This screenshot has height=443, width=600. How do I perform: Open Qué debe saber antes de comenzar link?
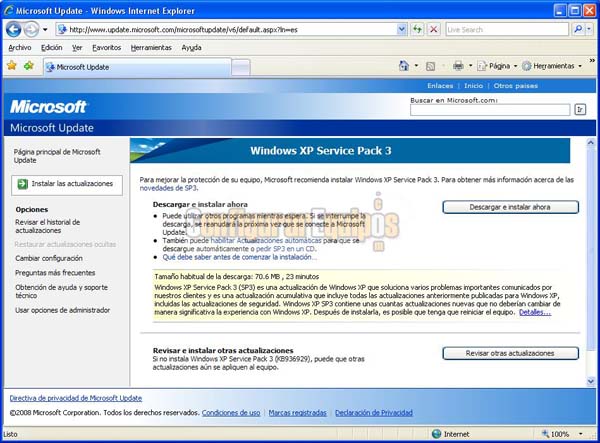pos(240,257)
